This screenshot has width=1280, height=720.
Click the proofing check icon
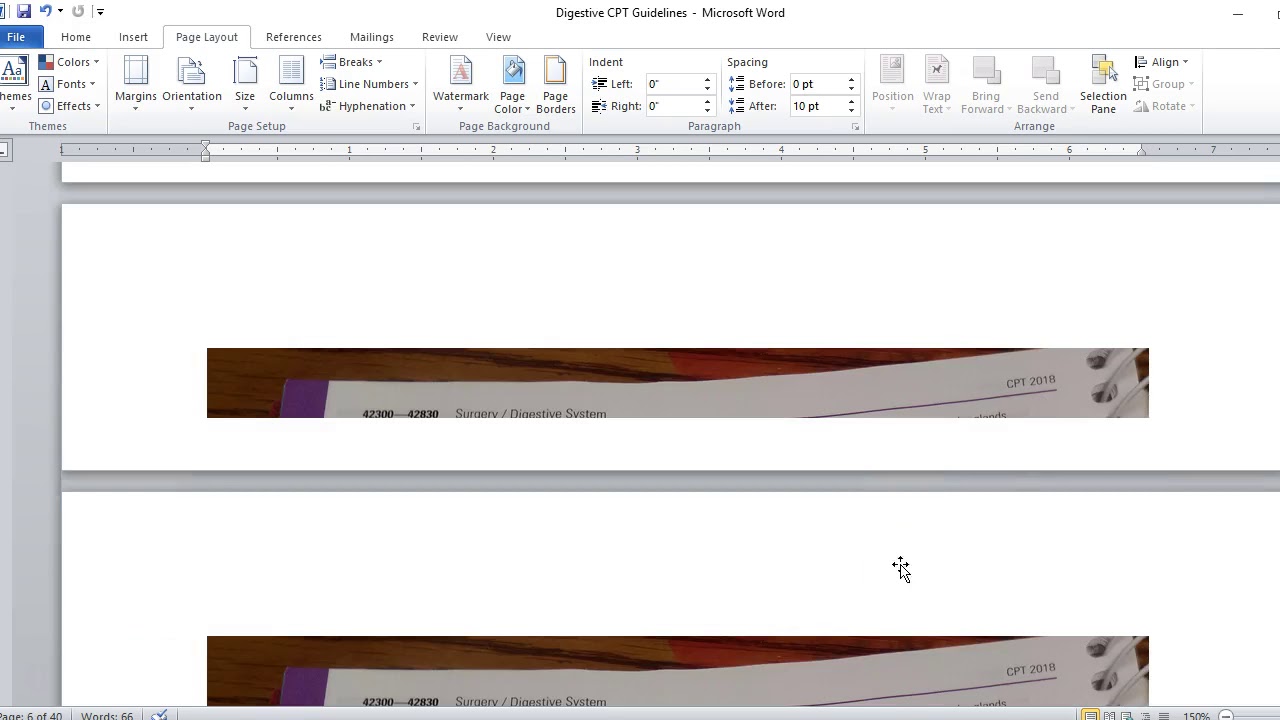(x=159, y=716)
